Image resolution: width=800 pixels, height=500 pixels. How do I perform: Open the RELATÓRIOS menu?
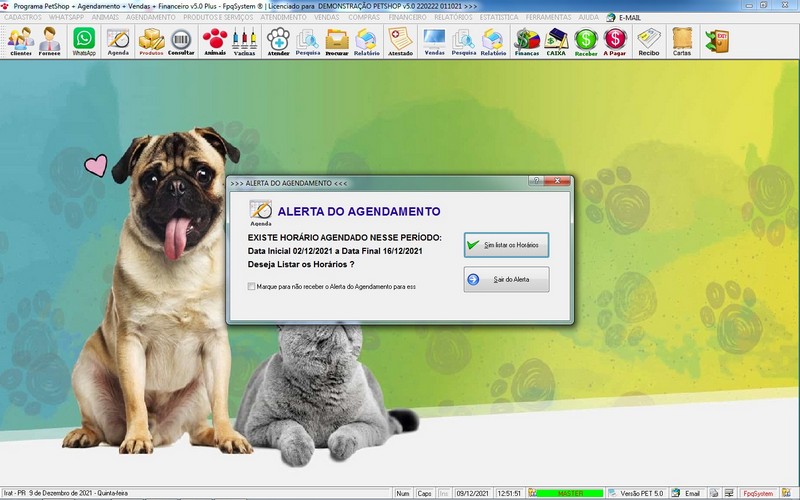click(453, 17)
